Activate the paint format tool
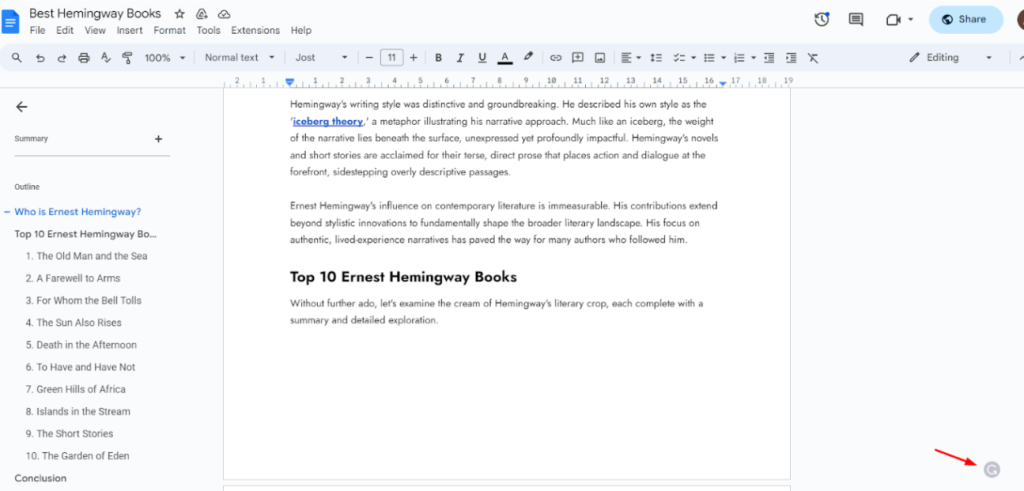 [127, 57]
